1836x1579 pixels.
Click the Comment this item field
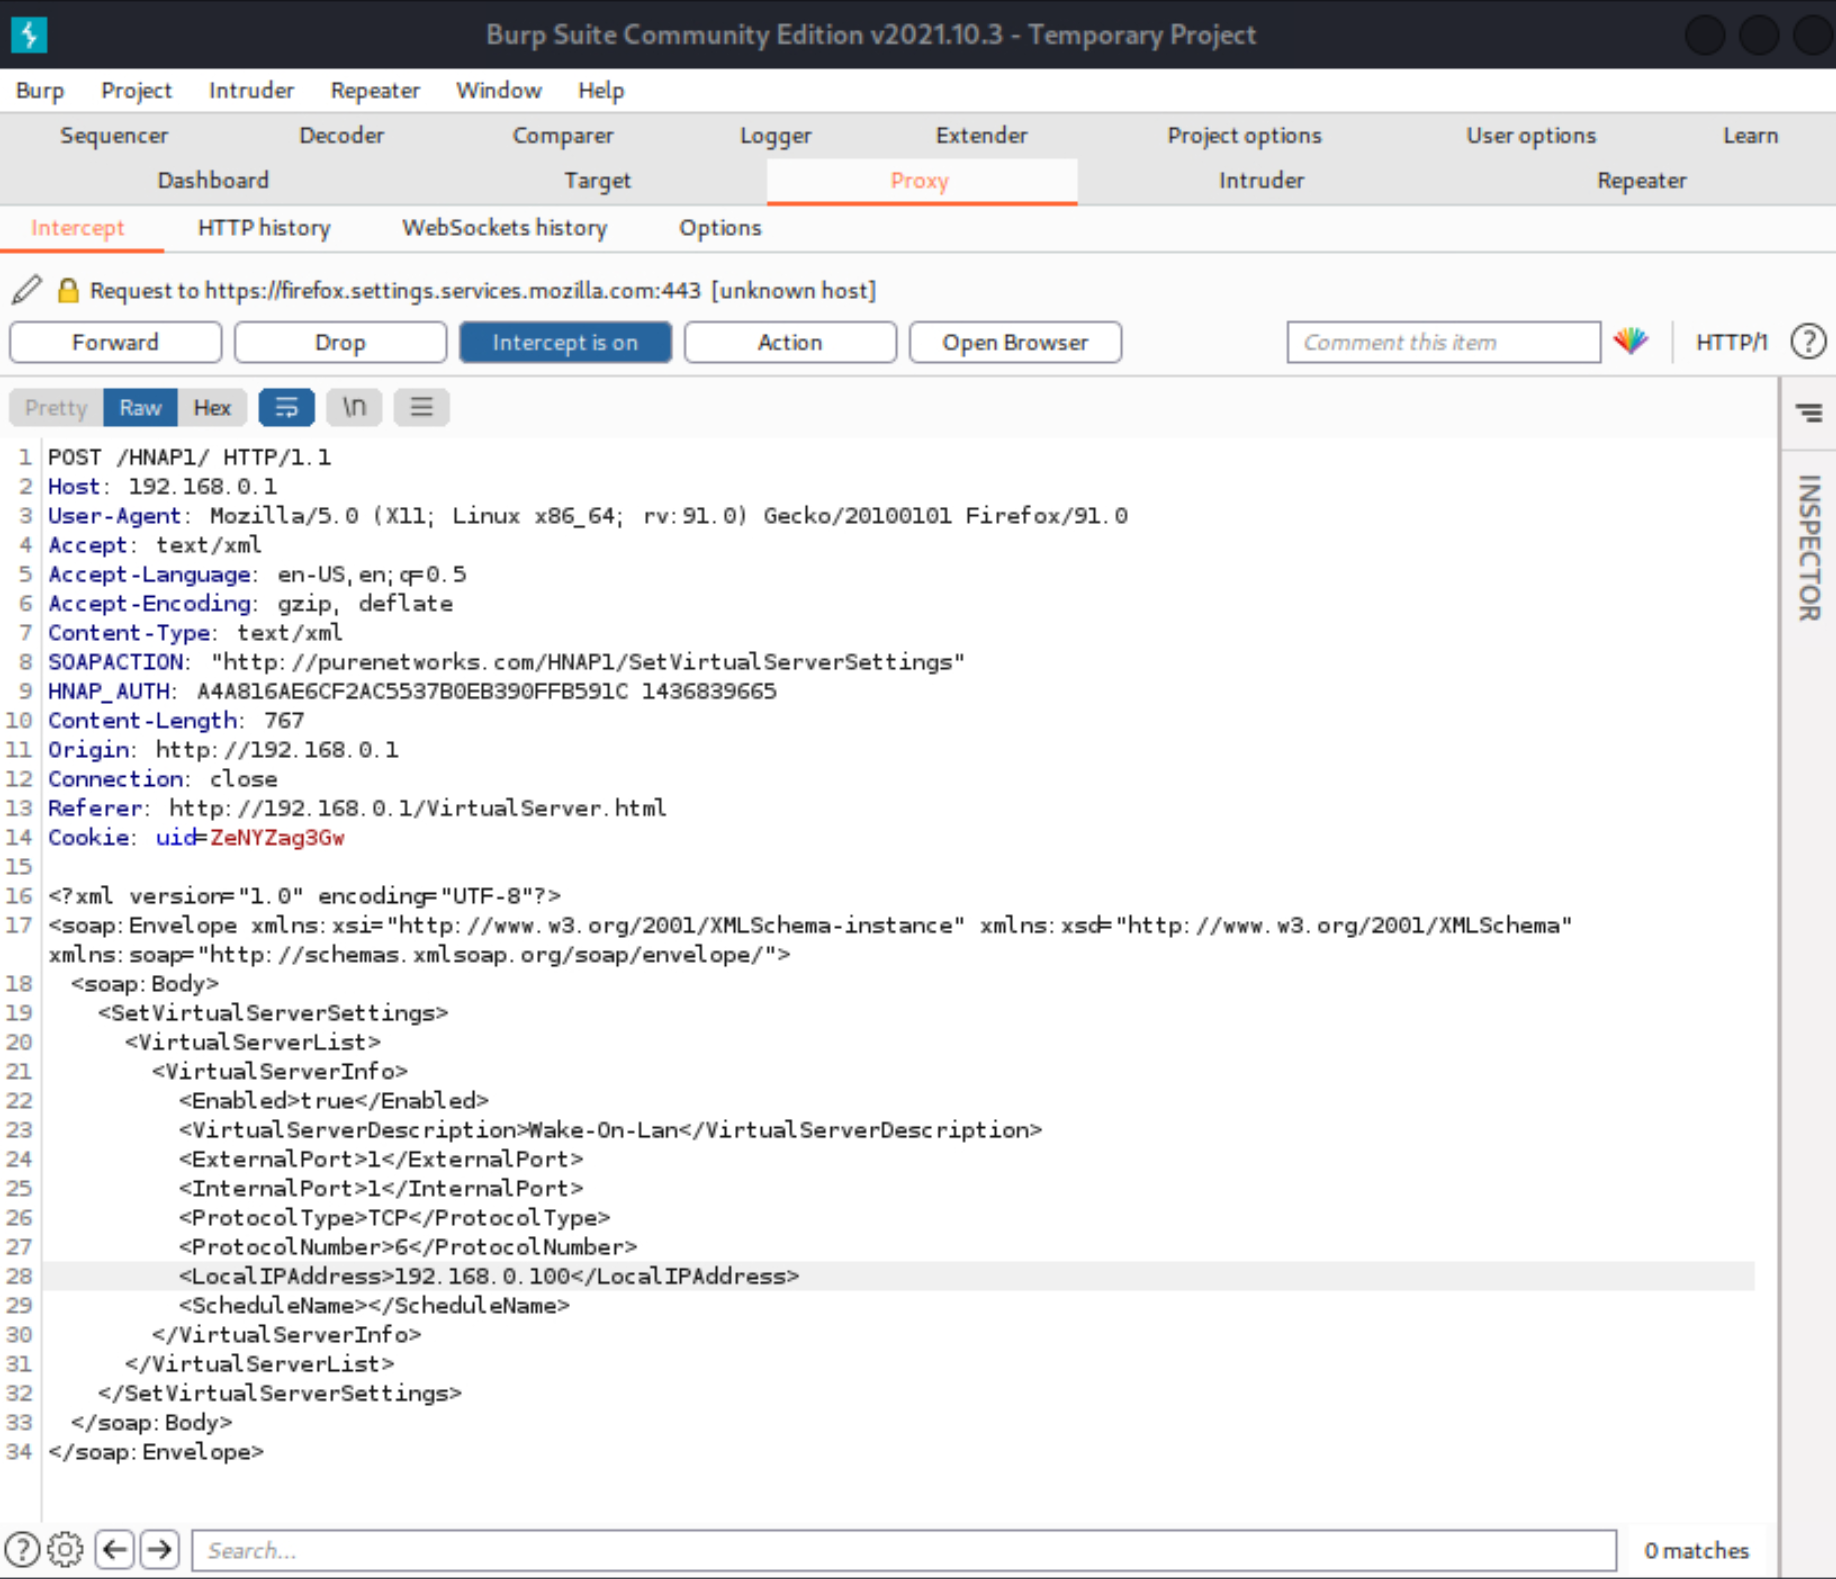click(1443, 342)
